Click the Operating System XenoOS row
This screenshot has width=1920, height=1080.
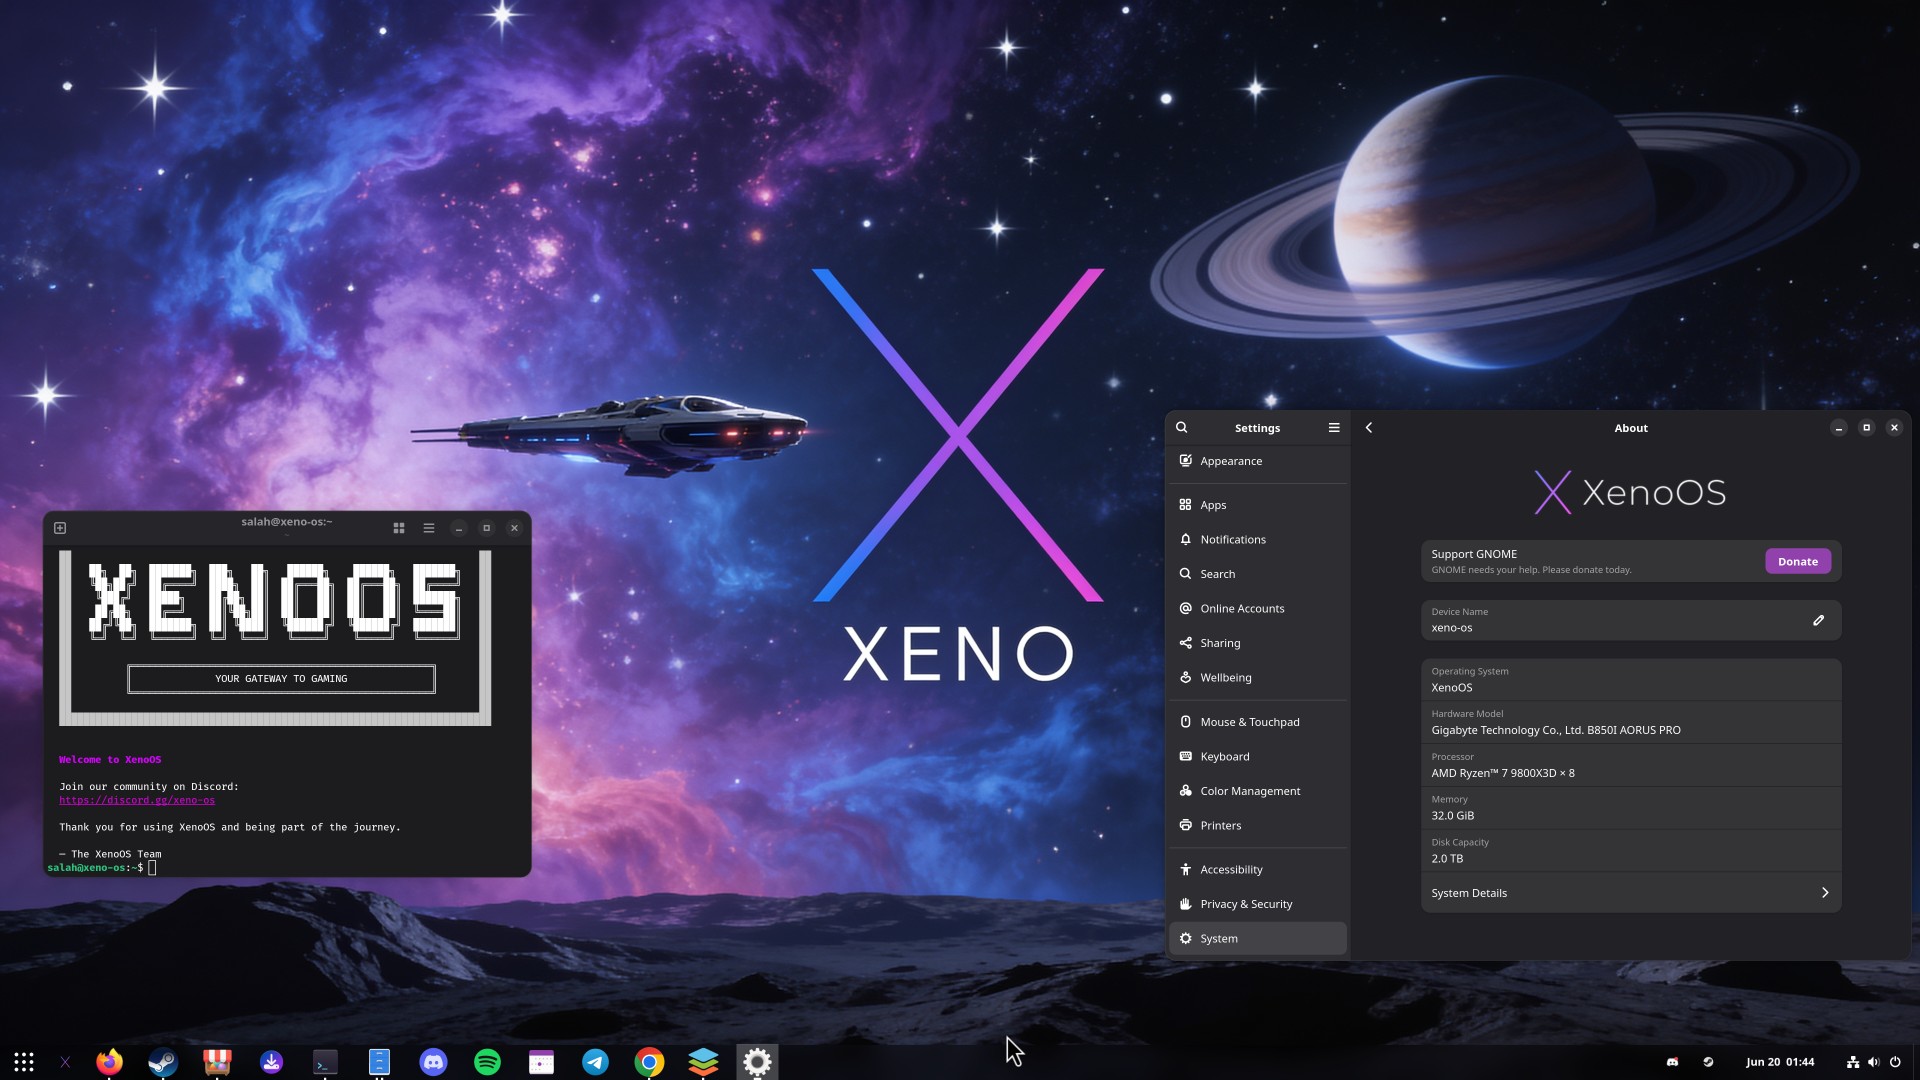pos(1631,680)
